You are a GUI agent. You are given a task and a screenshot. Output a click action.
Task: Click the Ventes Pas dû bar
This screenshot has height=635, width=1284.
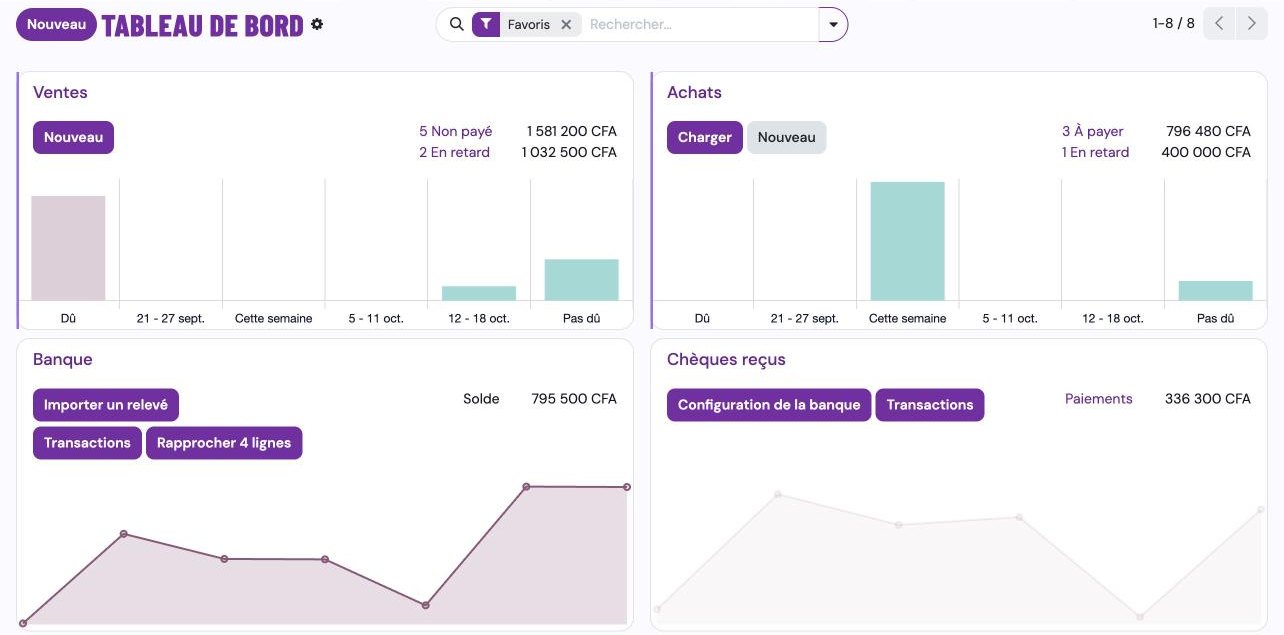[x=581, y=280]
